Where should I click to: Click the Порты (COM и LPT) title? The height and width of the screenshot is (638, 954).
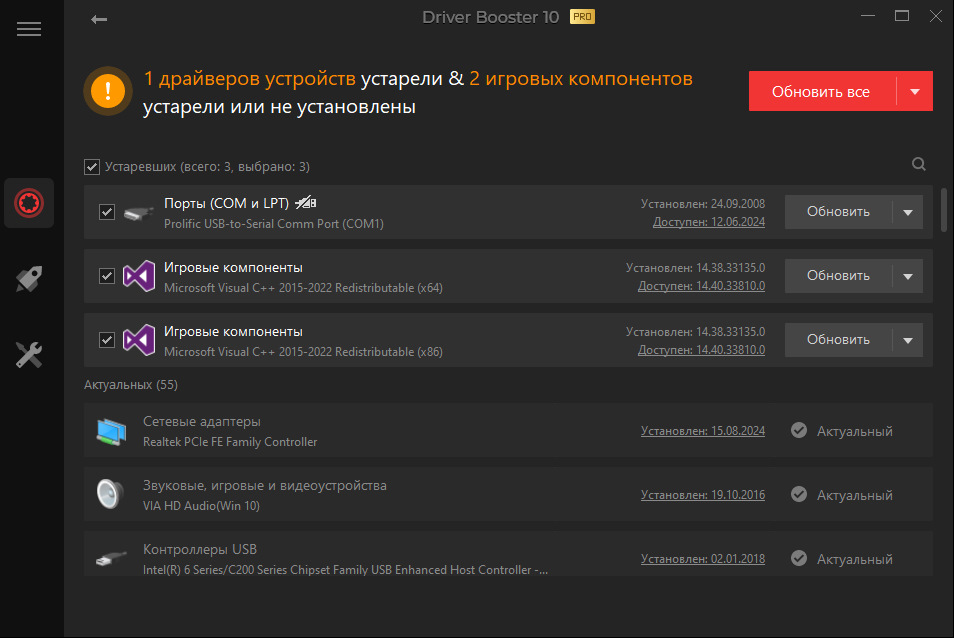pos(226,203)
